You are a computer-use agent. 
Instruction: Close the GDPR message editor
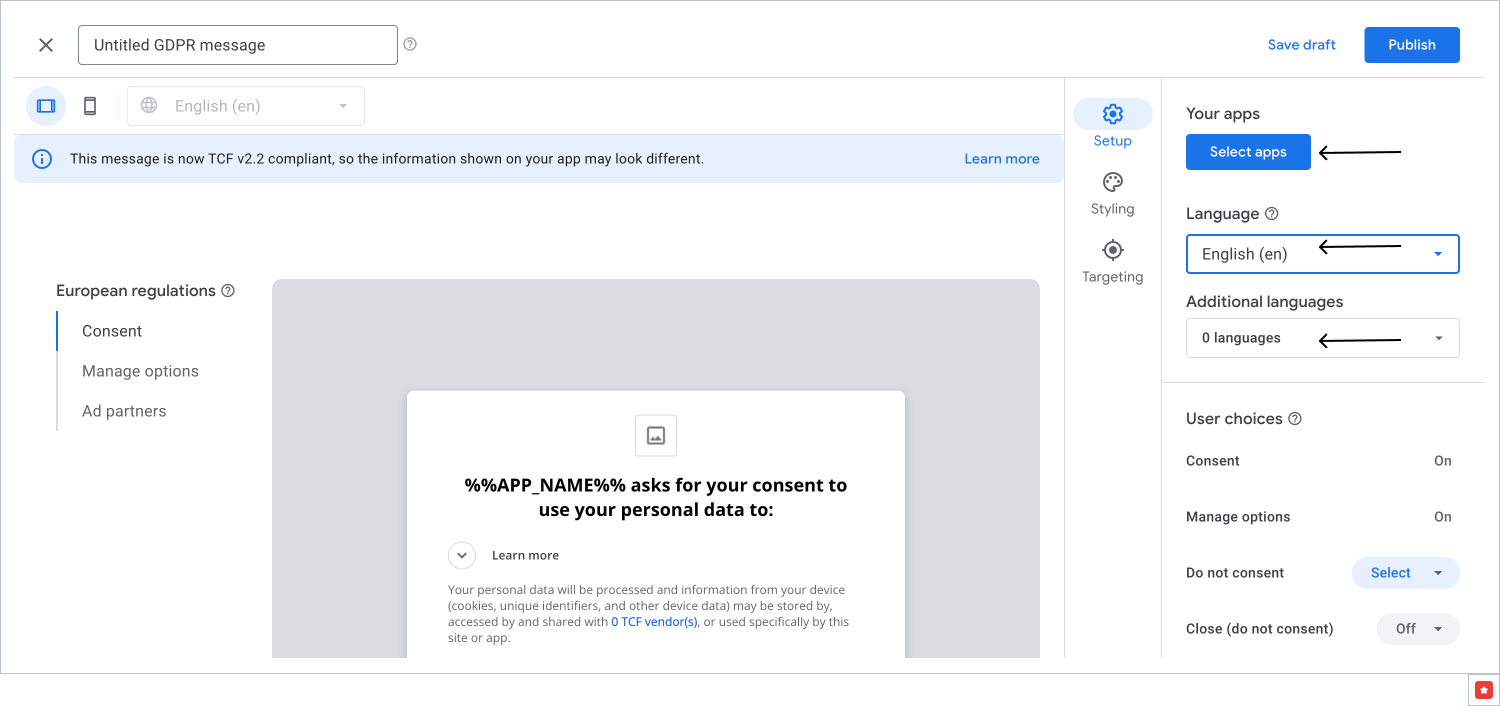[46, 45]
